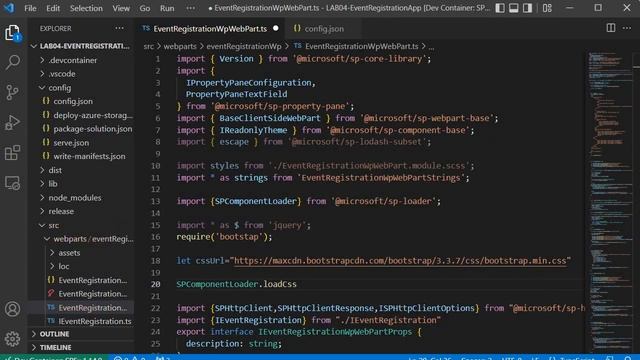Viewport: 640px width, 360px height.
Task: Show more menu items ellipsis
Action: [191, 8]
